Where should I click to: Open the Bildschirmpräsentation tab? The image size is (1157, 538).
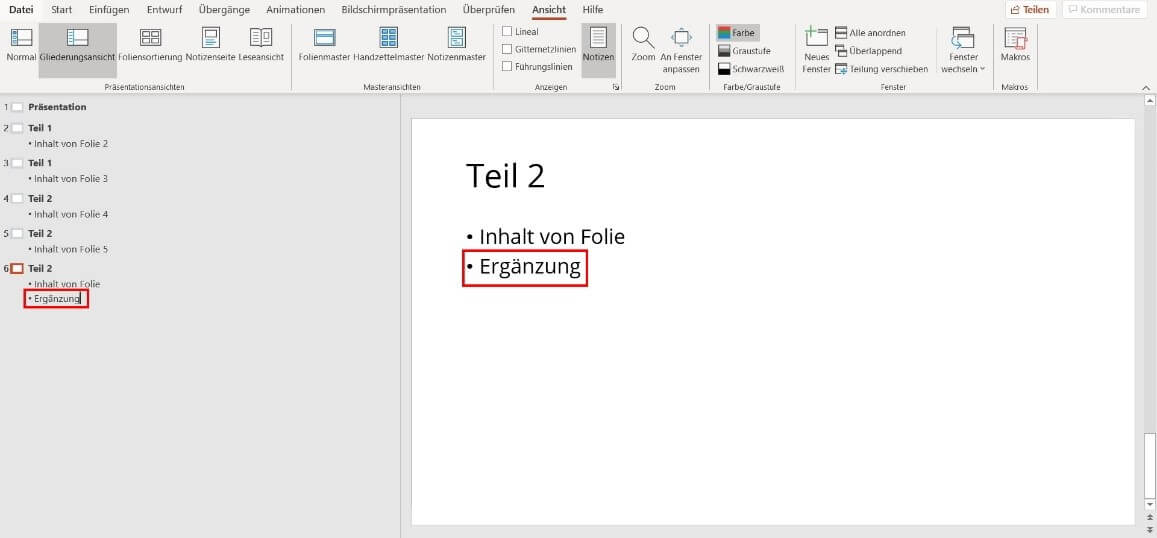click(393, 10)
